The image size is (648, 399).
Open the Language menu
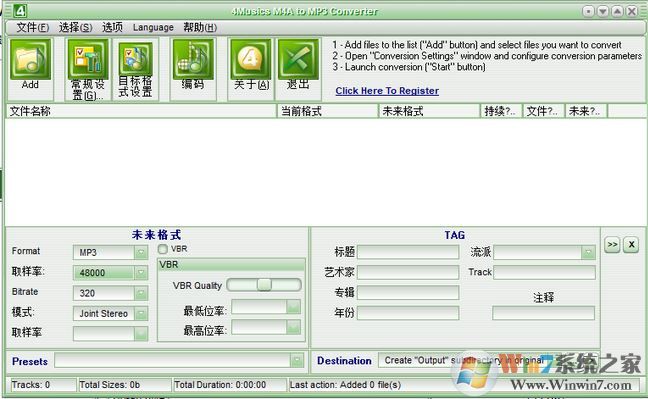[x=153, y=27]
